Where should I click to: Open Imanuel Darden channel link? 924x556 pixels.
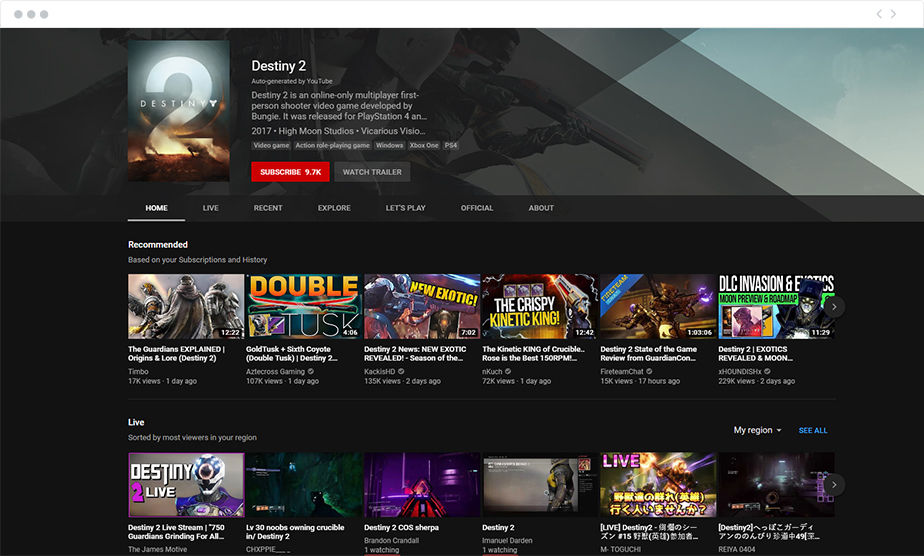click(x=507, y=540)
